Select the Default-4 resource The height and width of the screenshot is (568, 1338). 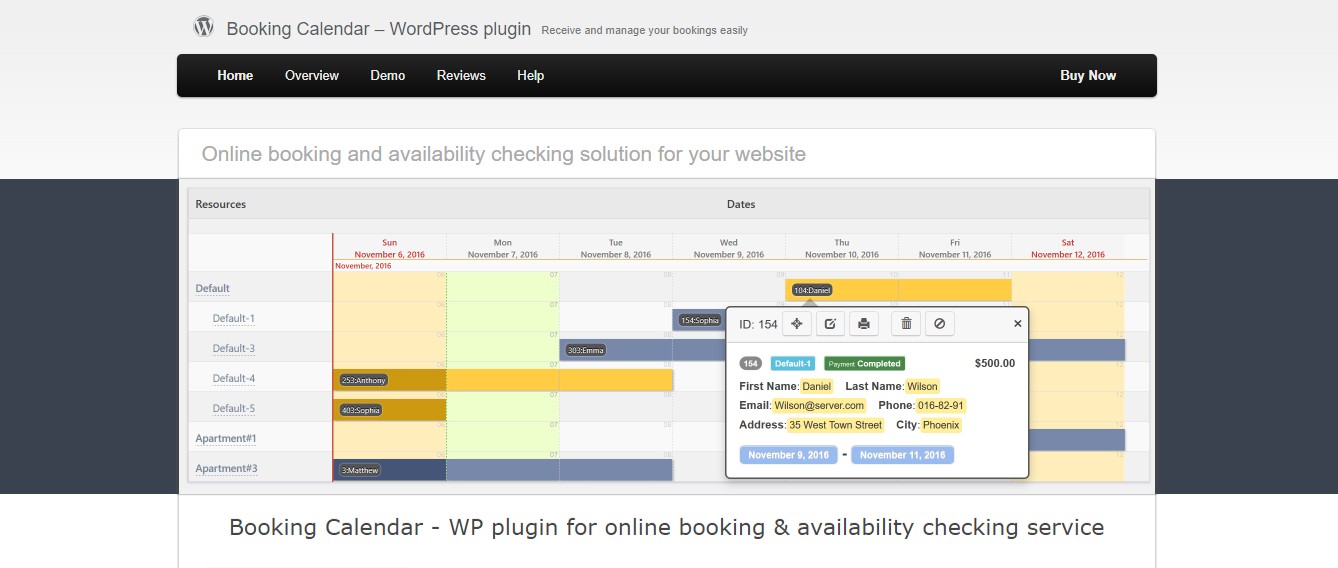coord(234,378)
